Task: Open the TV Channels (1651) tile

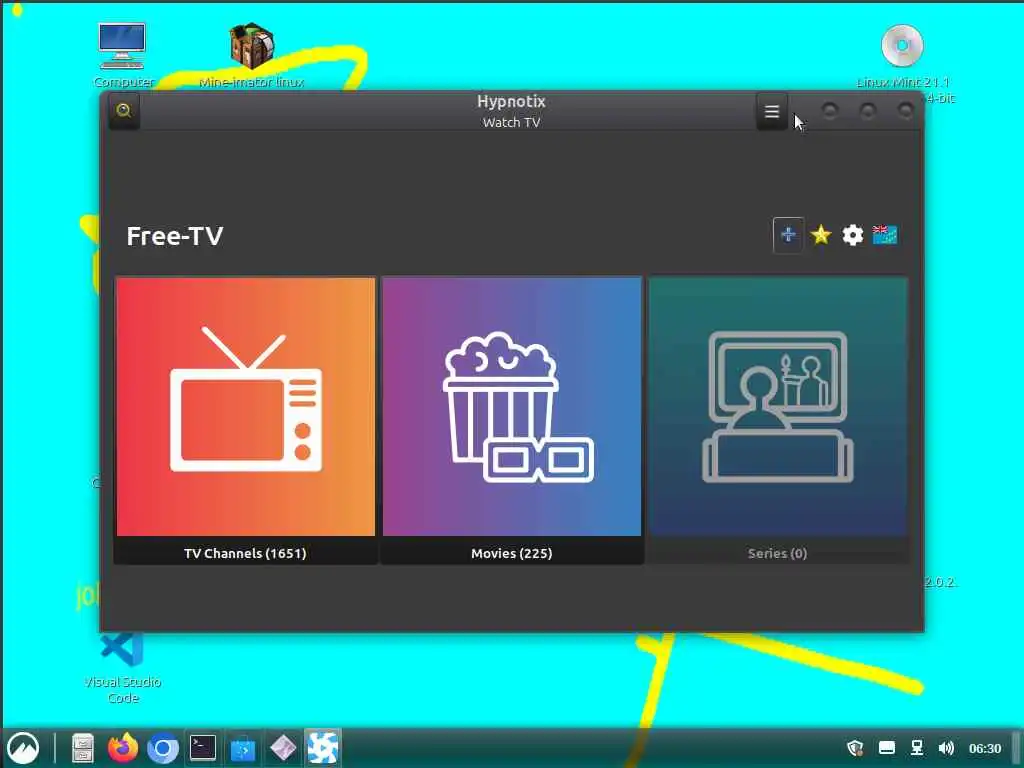Action: coord(246,420)
